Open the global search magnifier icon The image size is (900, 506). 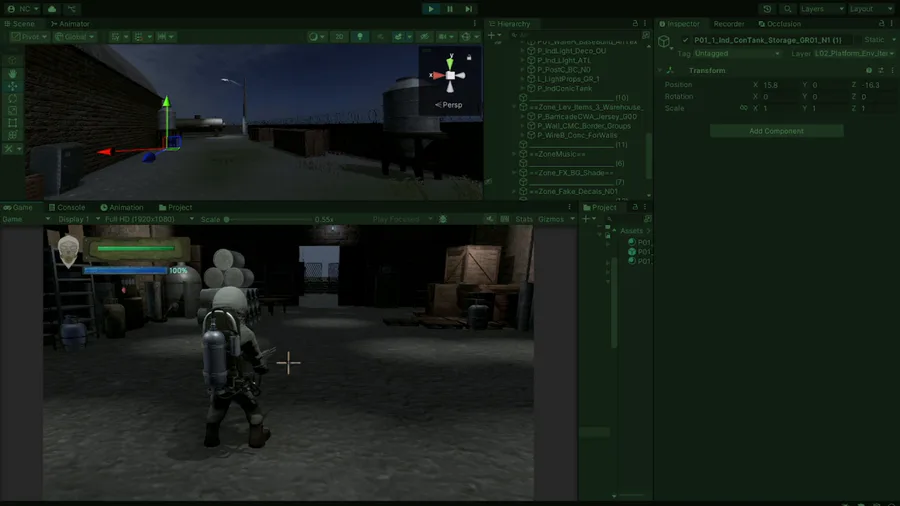tap(788, 9)
